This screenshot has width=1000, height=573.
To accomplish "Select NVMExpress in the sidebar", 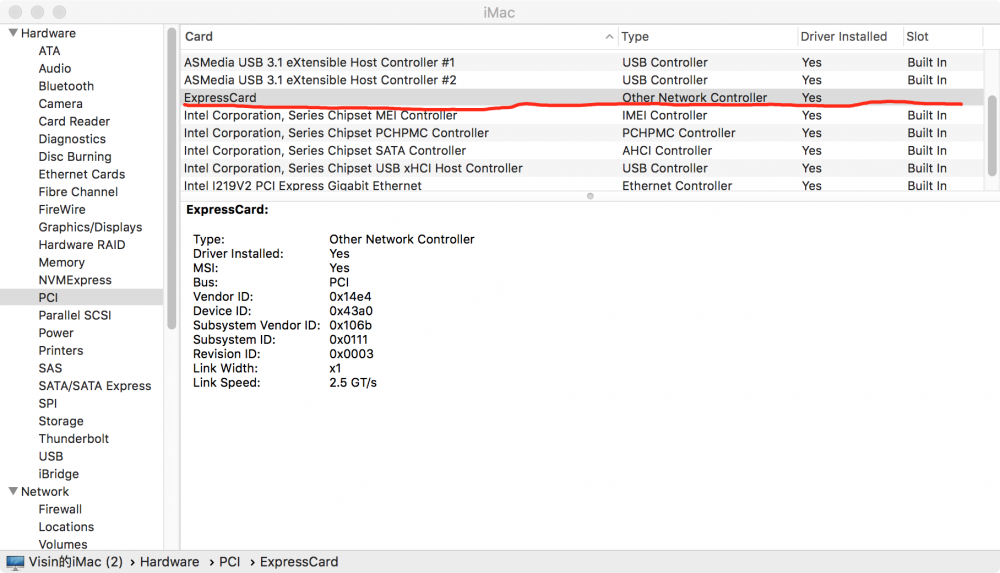I will point(75,280).
